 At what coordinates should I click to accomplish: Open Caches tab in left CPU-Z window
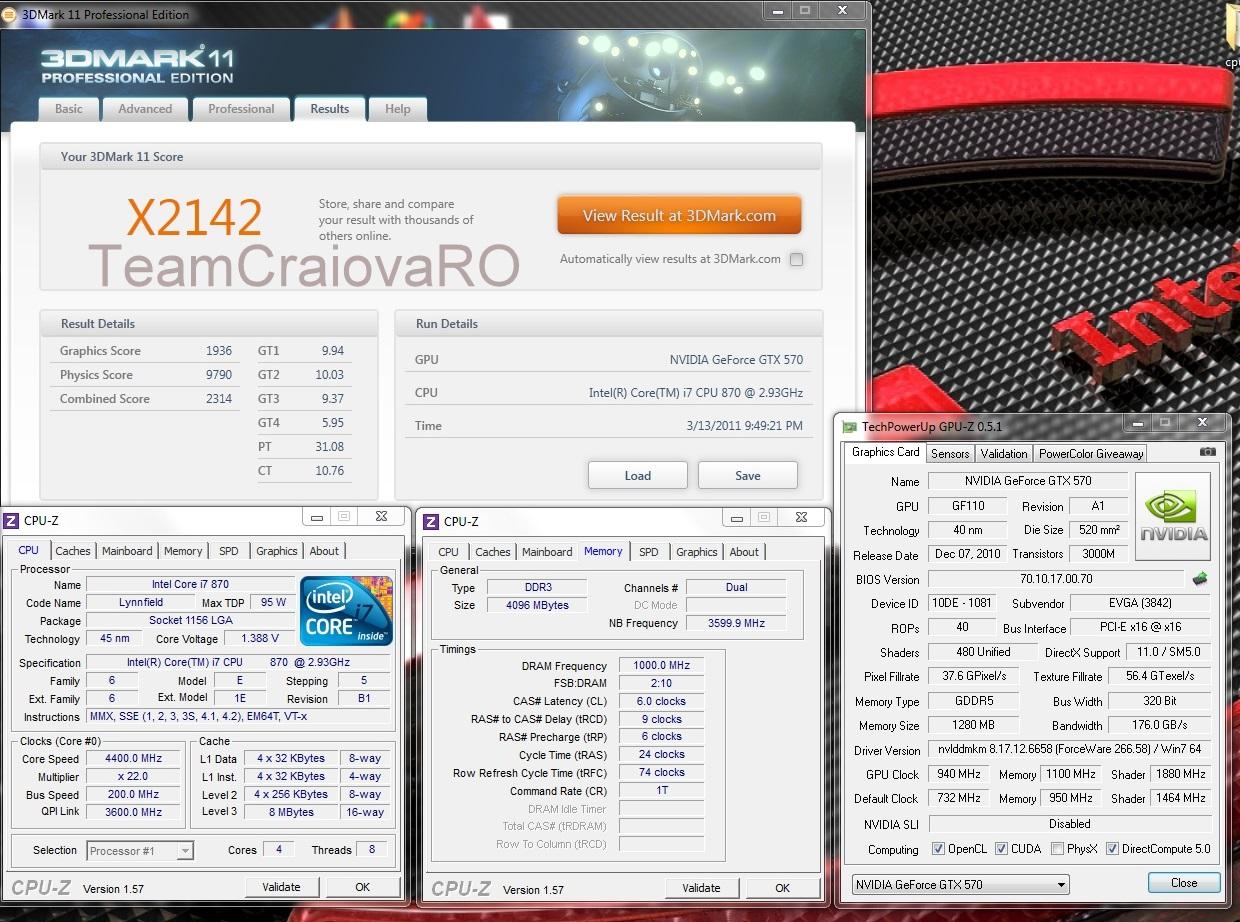(x=73, y=551)
